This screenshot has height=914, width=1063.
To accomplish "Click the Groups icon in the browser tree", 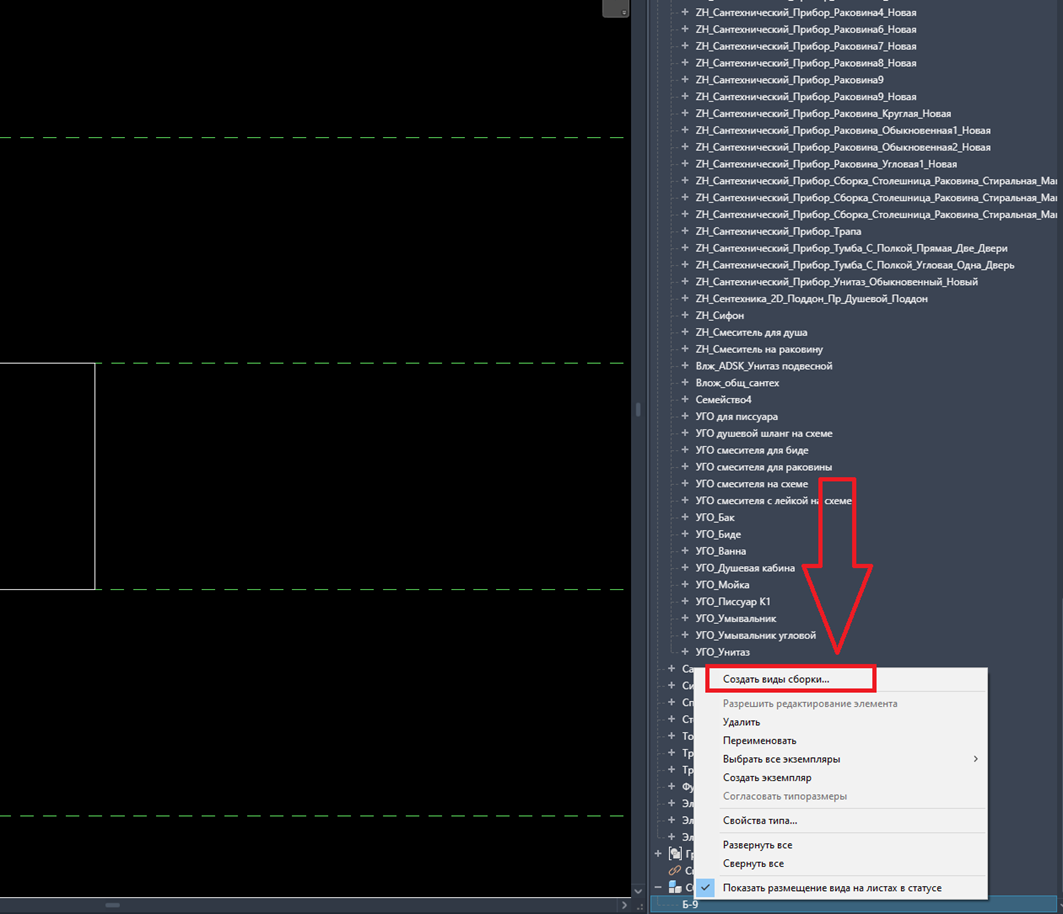I will coord(675,854).
